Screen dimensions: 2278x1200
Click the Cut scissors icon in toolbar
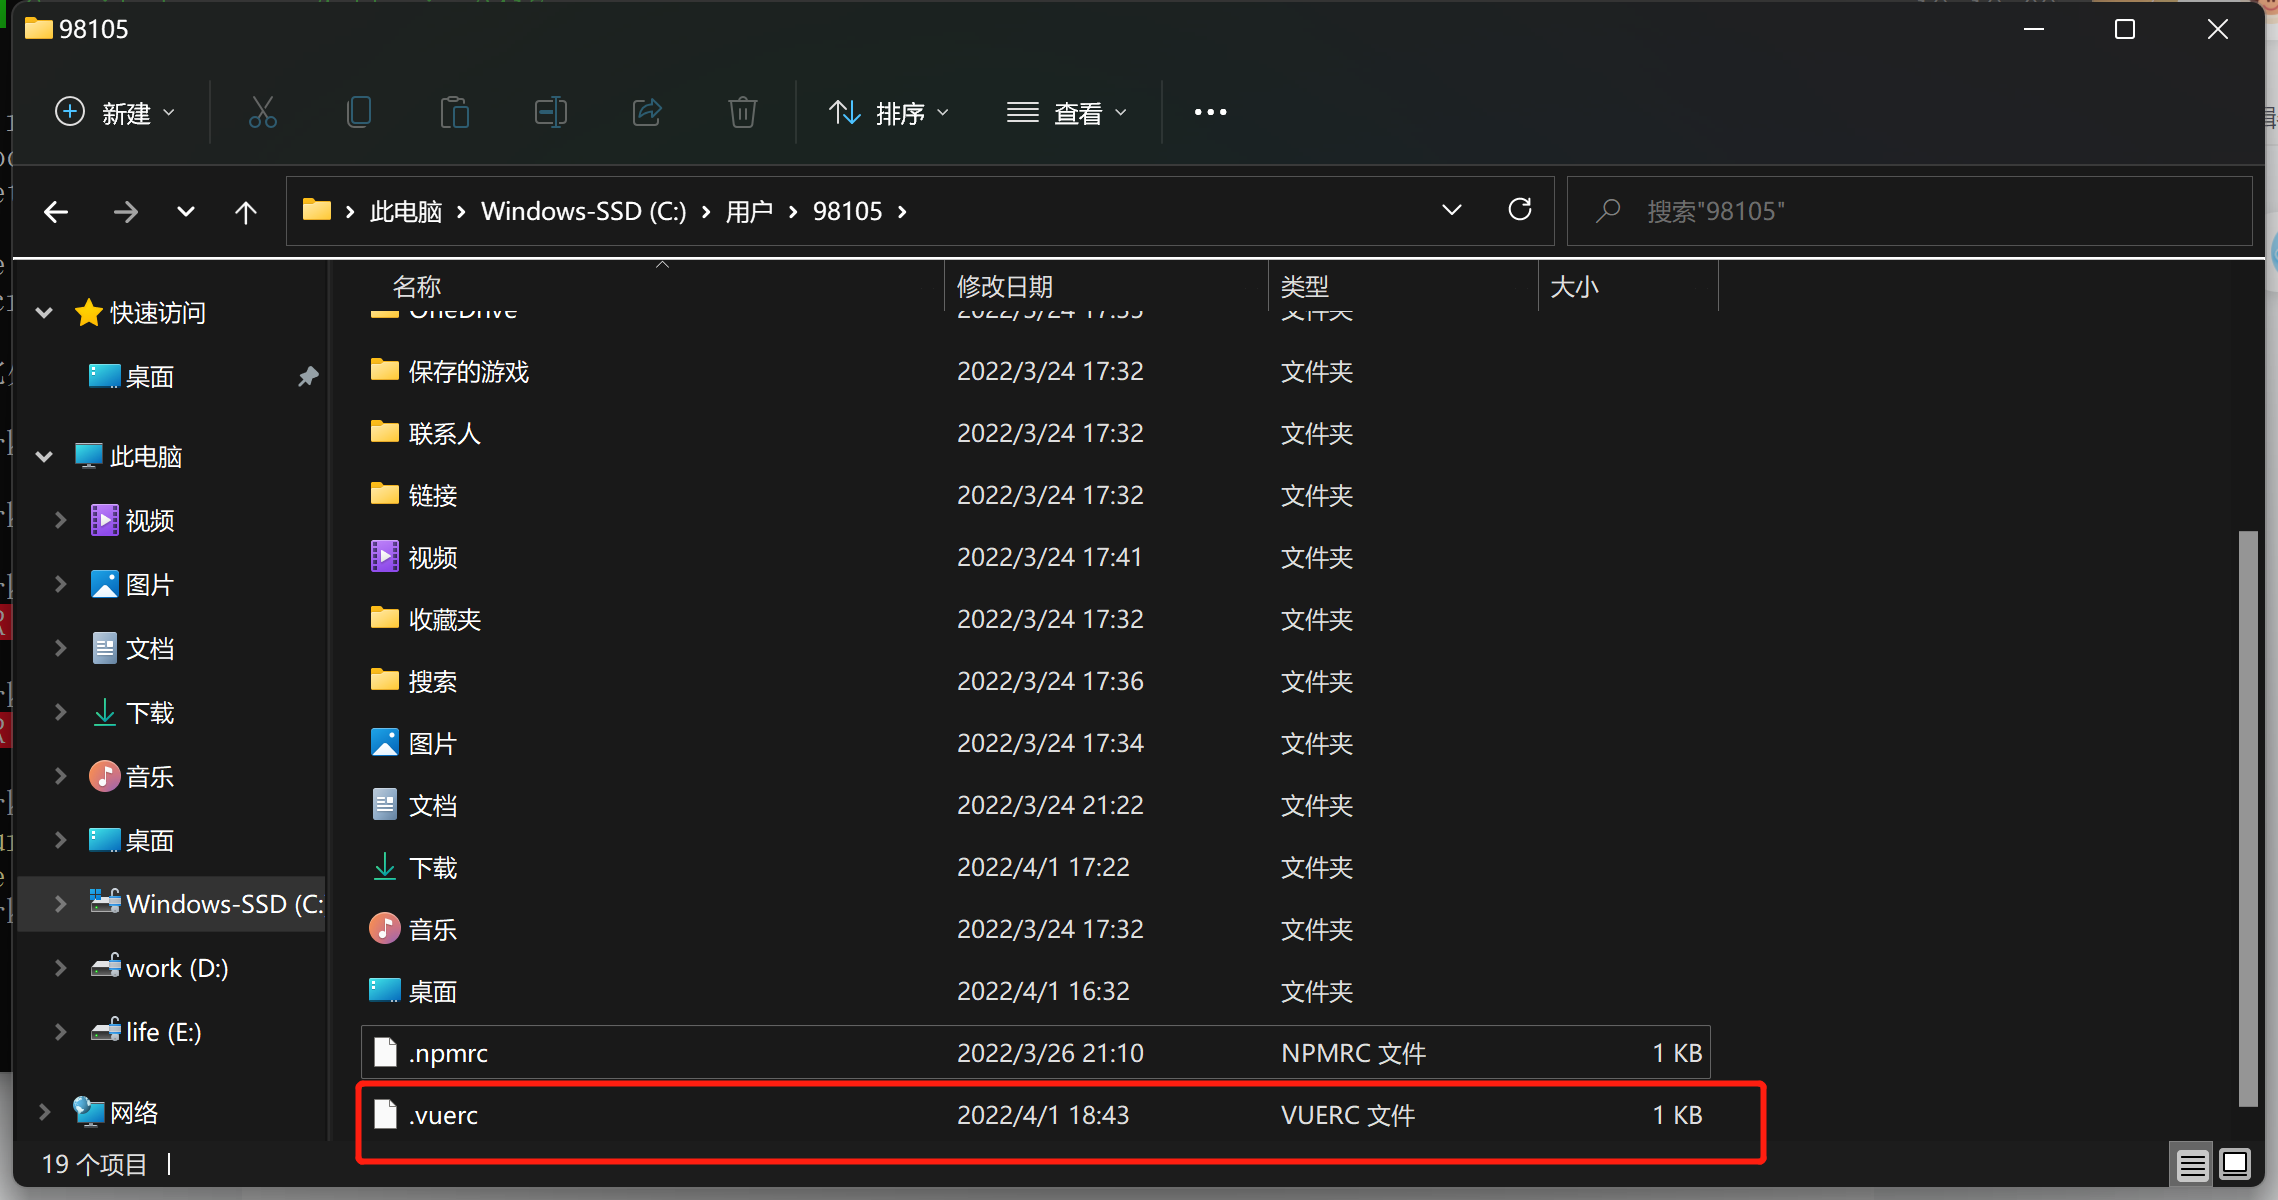pyautogui.click(x=262, y=113)
